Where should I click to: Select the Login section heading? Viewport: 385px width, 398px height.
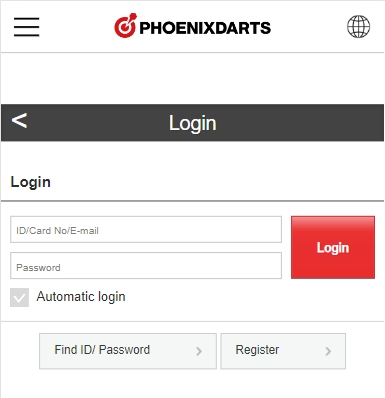coord(31,182)
